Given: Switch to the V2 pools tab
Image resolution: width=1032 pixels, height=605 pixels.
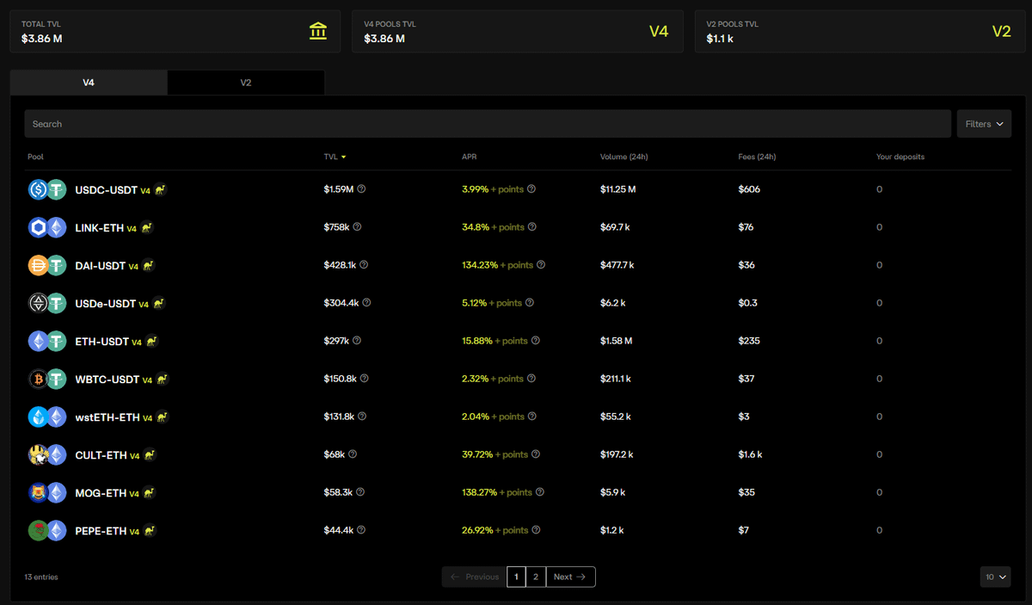Looking at the screenshot, I should [245, 83].
